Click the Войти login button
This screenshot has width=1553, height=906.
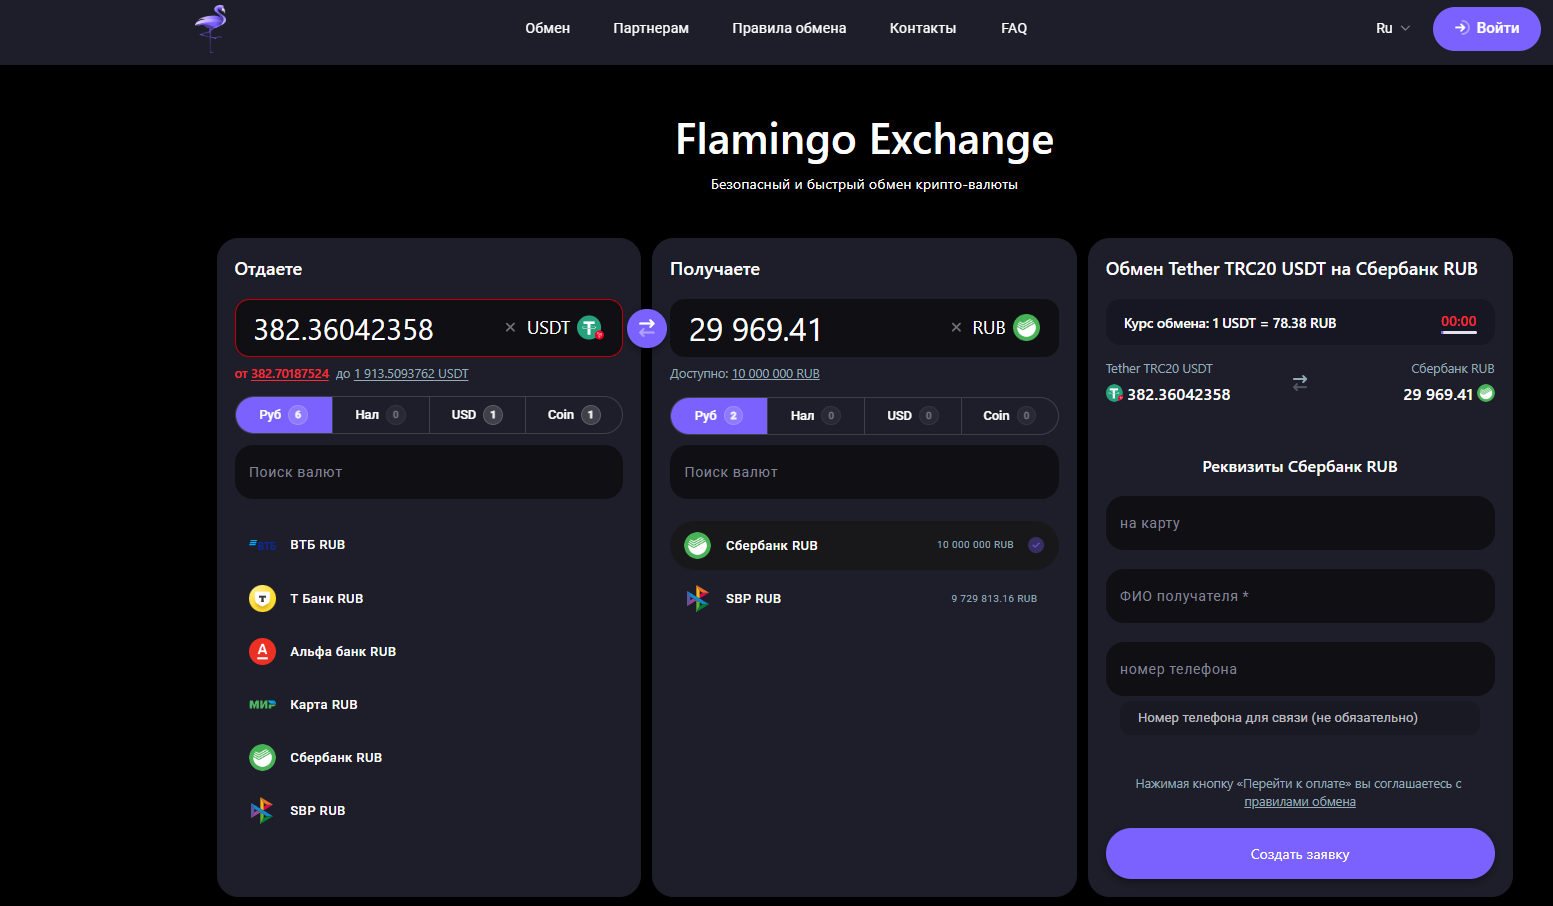point(1486,28)
